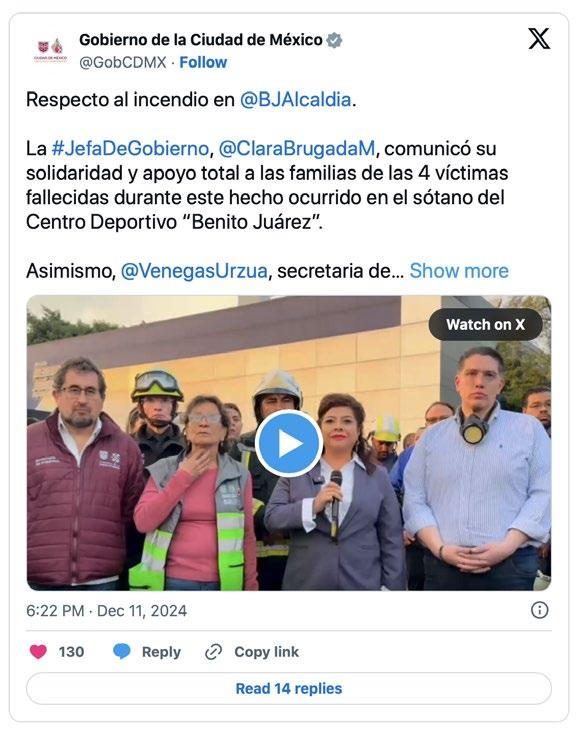This screenshot has height=730, width=578.
Task: Open the tweet info circle icon
Action: tap(539, 610)
